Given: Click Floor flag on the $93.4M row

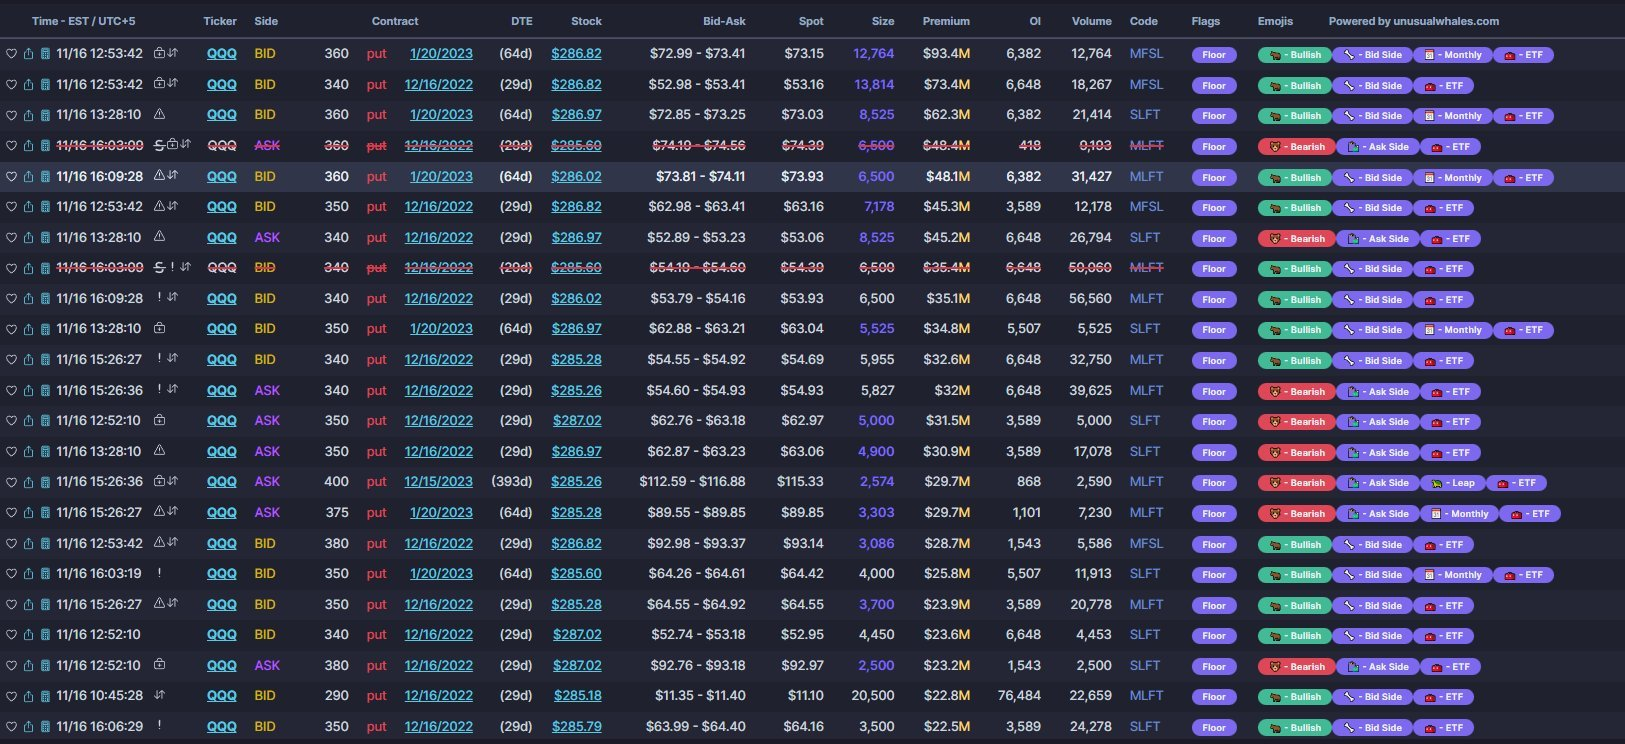Looking at the screenshot, I should click(x=1214, y=55).
